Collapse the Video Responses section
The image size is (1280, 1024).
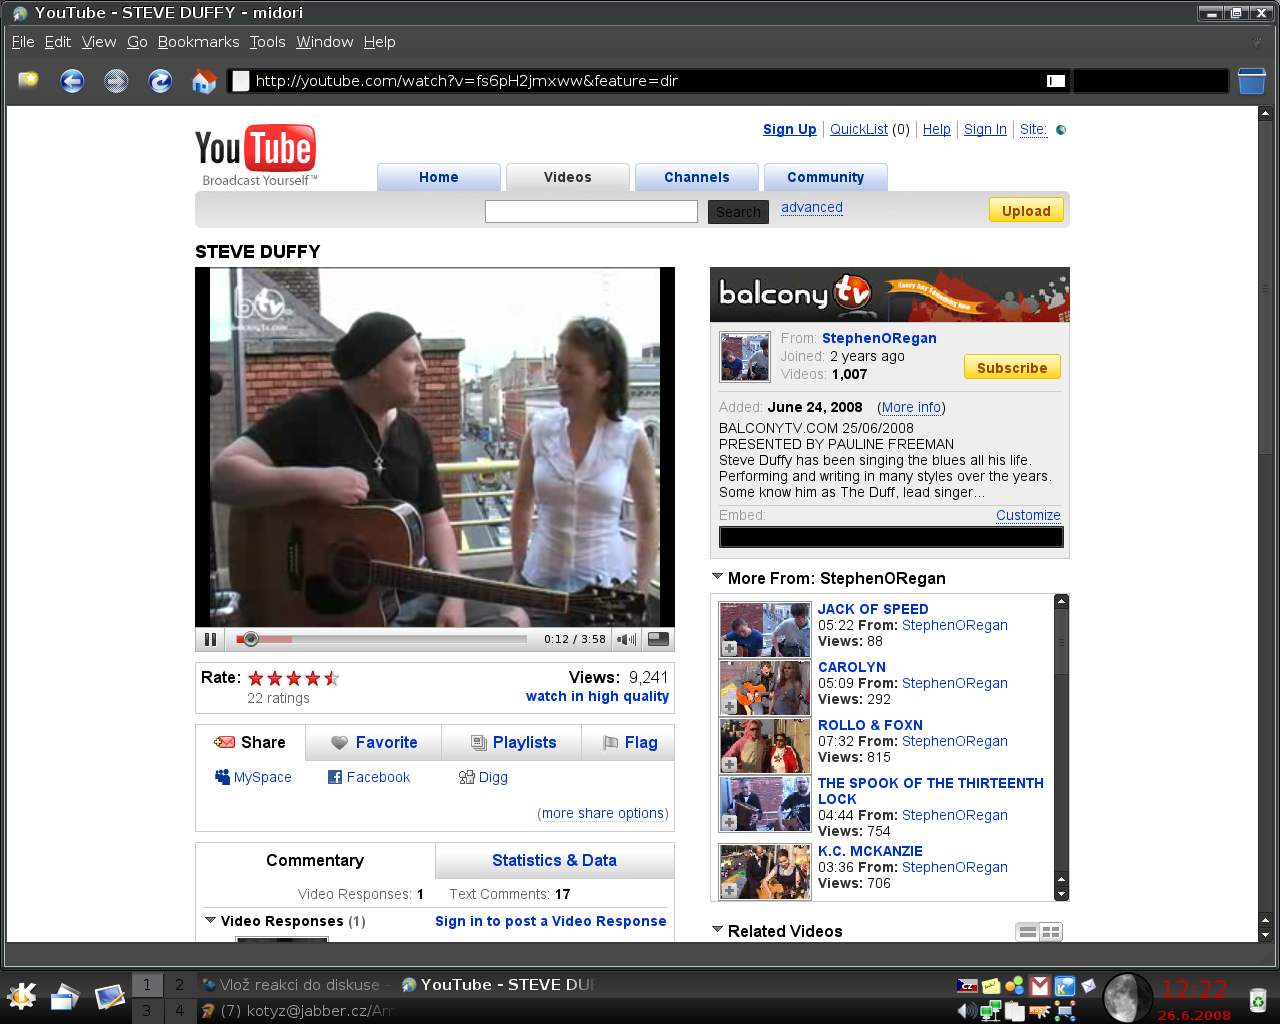[210, 920]
